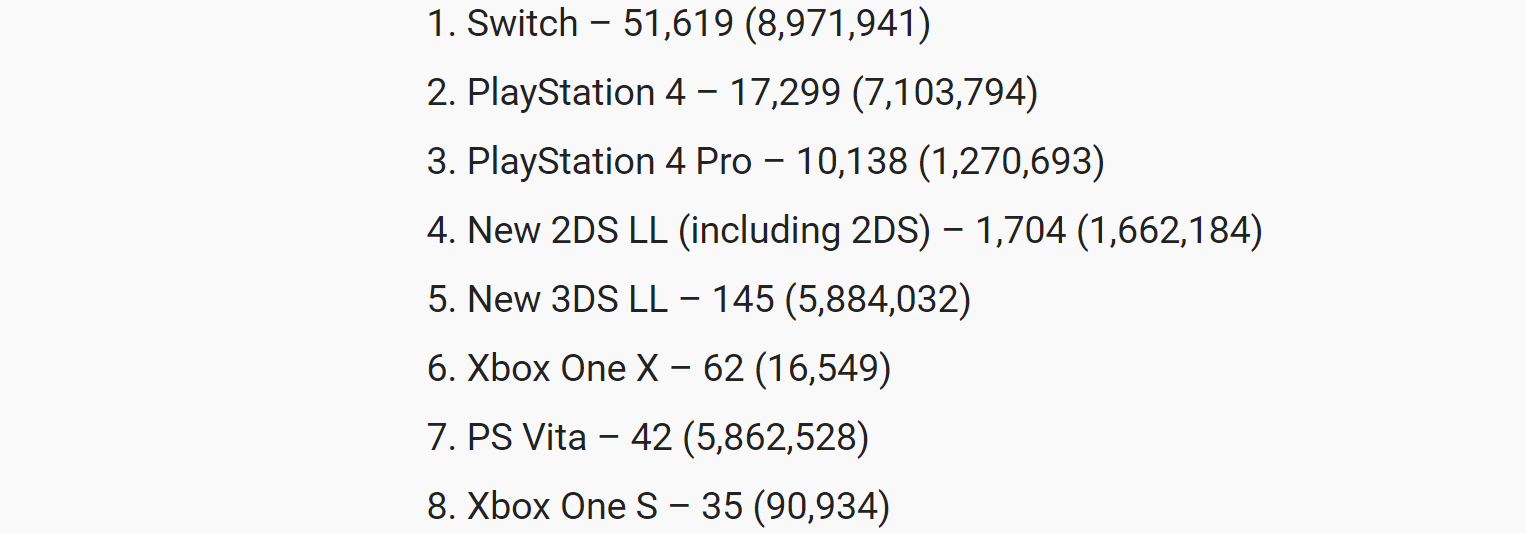Viewport: 1526px width, 533px height.
Task: Click the word Switch in item 1
Action: [523, 24]
